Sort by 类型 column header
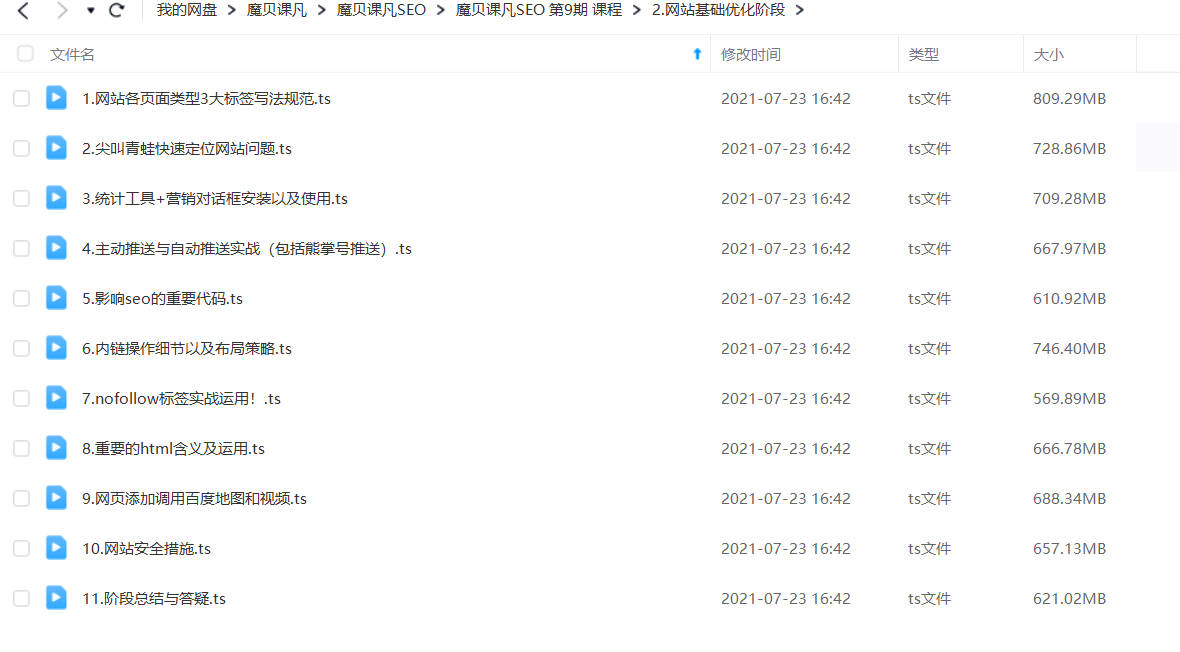The image size is (1180, 652). 923,54
